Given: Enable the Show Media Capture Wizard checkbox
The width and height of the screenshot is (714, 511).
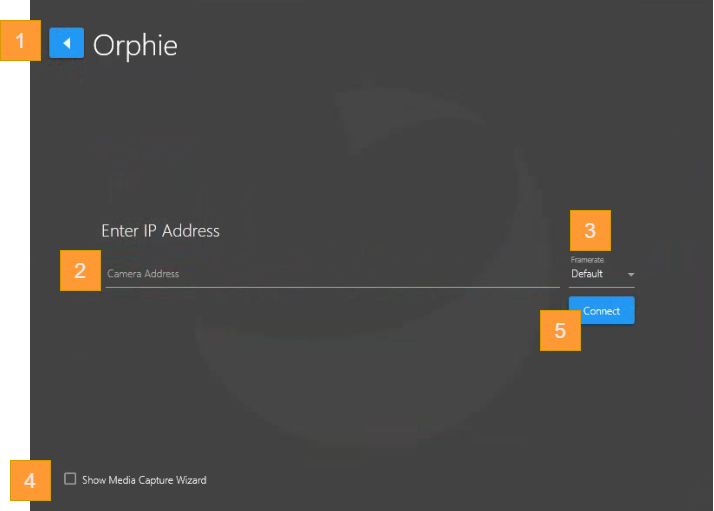Looking at the screenshot, I should pyautogui.click(x=70, y=479).
